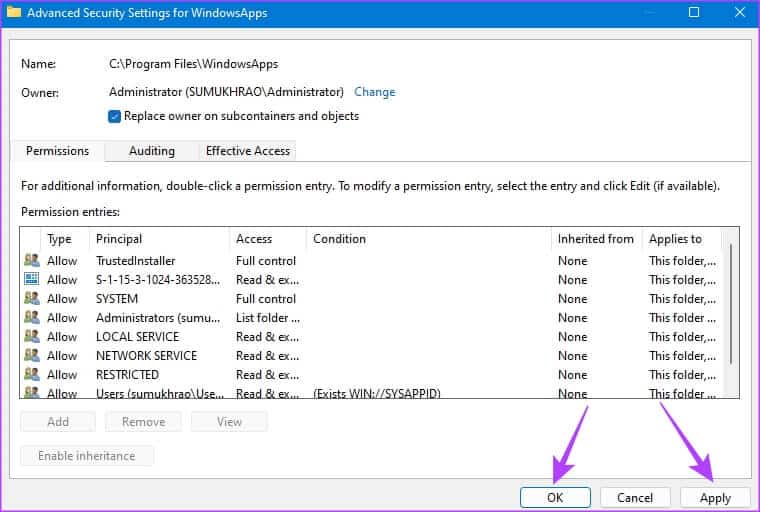Select the LOCAL SERVICE principal
Image resolution: width=760 pixels, height=512 pixels.
coord(137,337)
